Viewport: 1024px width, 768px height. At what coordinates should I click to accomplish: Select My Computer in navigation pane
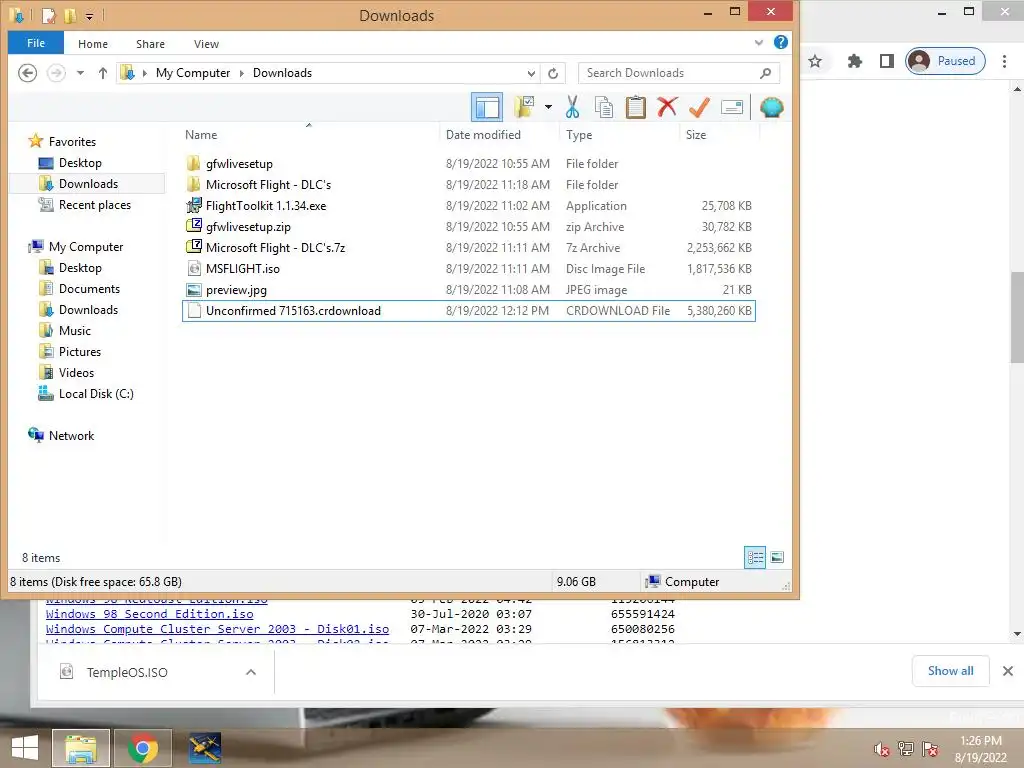[x=86, y=247]
